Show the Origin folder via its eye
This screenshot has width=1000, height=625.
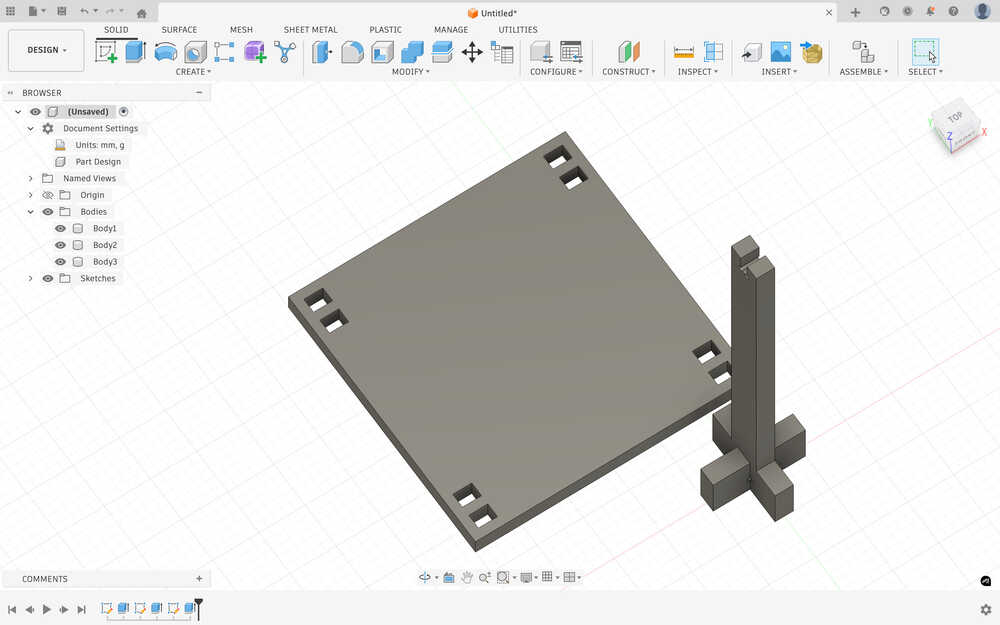coord(48,195)
